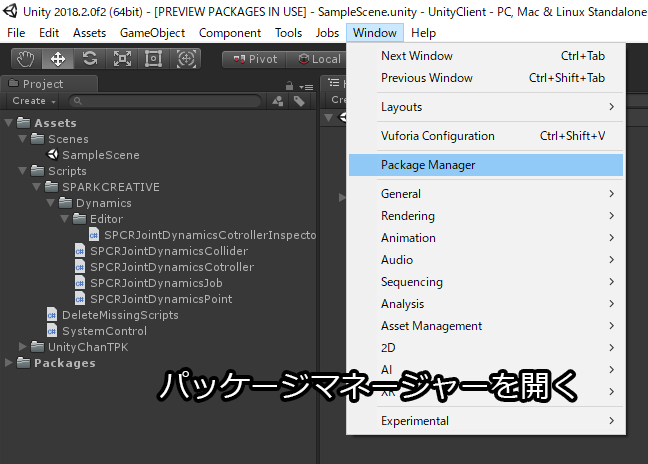Image resolution: width=648 pixels, height=464 pixels.
Task: Open the Rendering submenu
Action: [486, 216]
